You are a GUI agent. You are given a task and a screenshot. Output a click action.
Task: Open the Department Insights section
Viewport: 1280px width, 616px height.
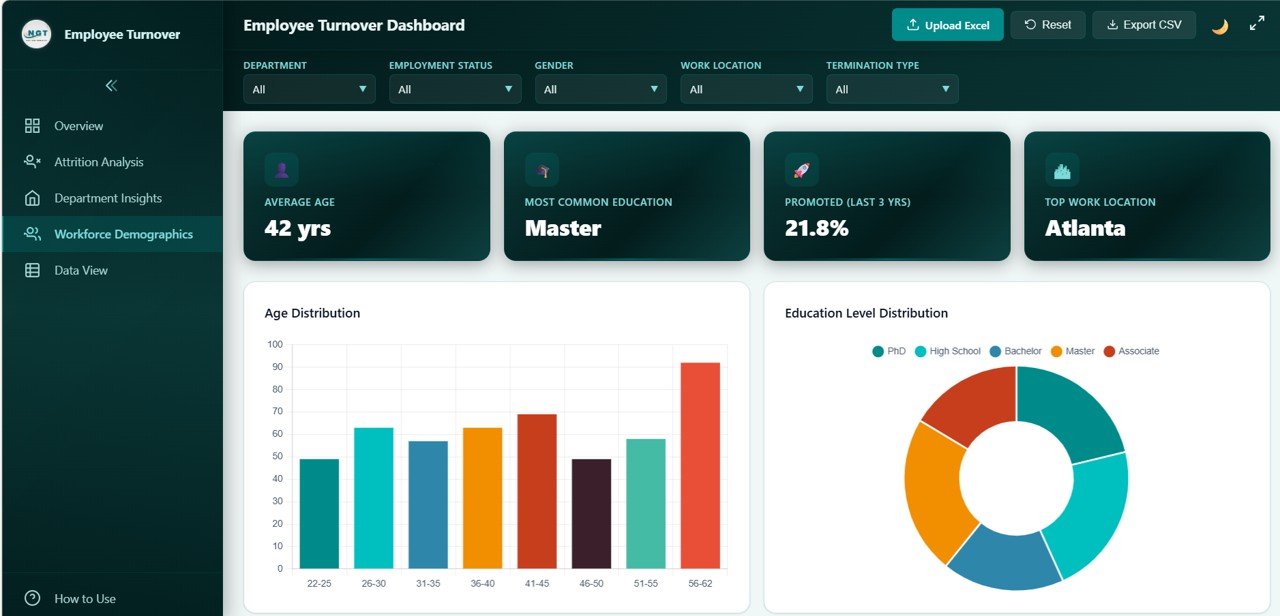tap(107, 198)
